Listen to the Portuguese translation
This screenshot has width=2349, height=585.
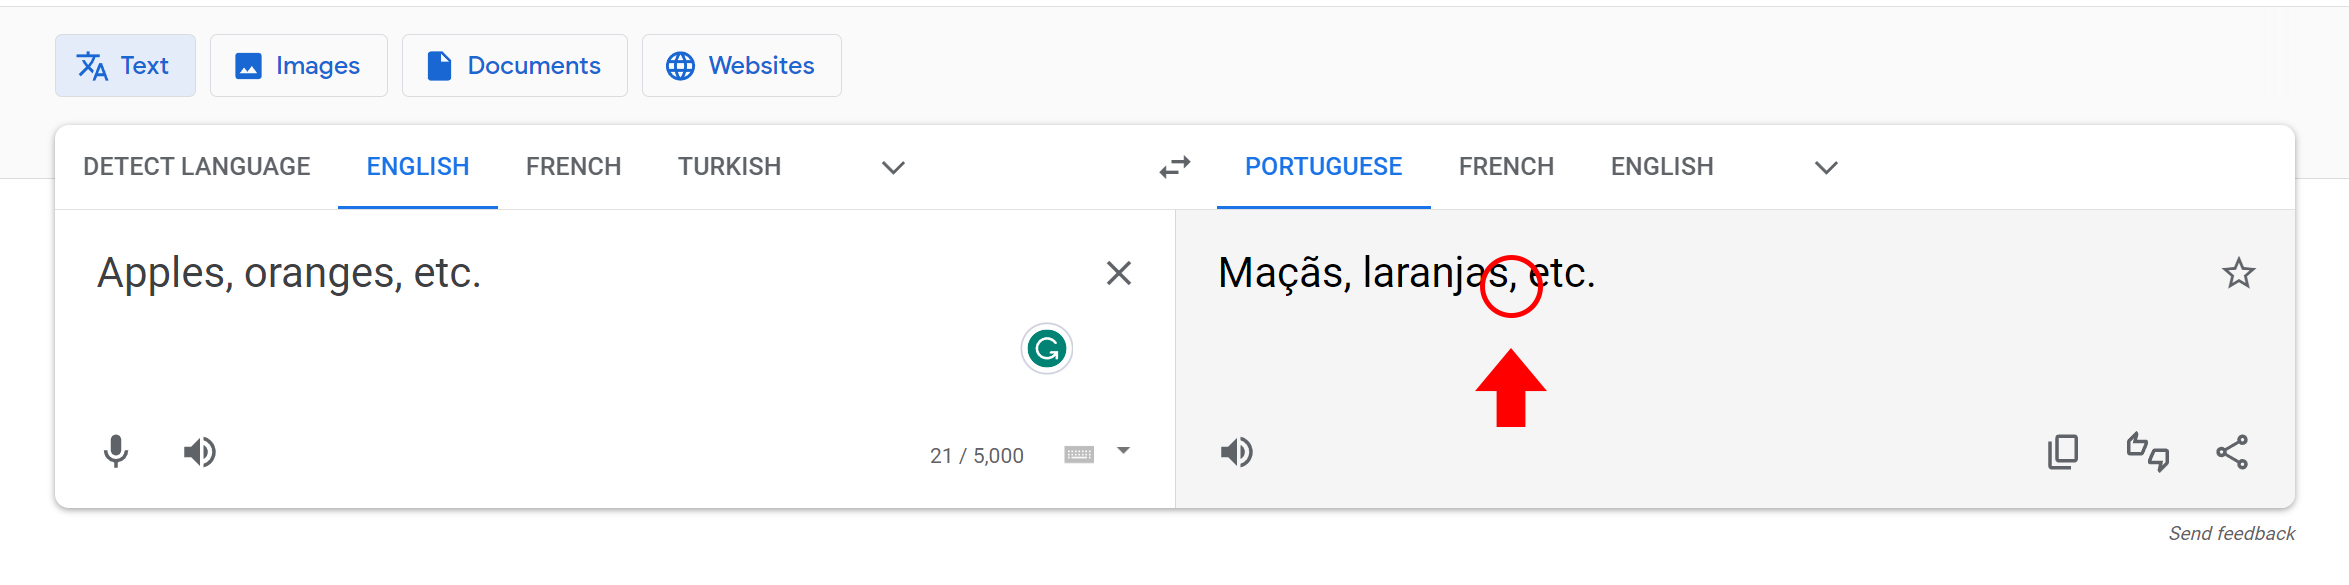point(1236,451)
